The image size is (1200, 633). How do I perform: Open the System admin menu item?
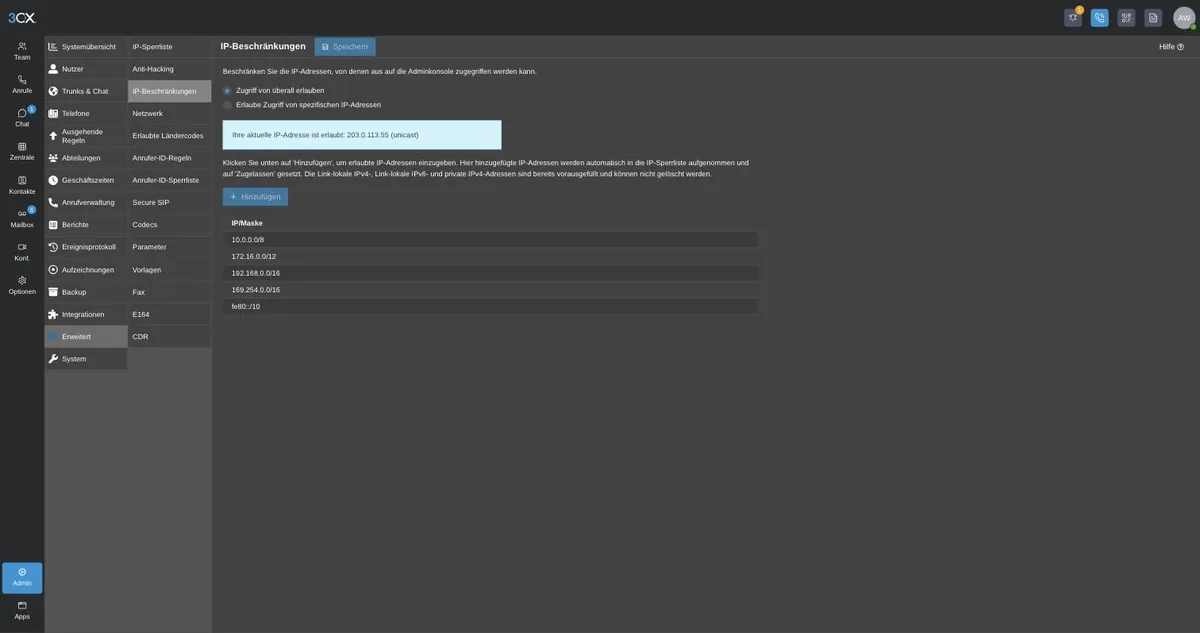click(86, 359)
